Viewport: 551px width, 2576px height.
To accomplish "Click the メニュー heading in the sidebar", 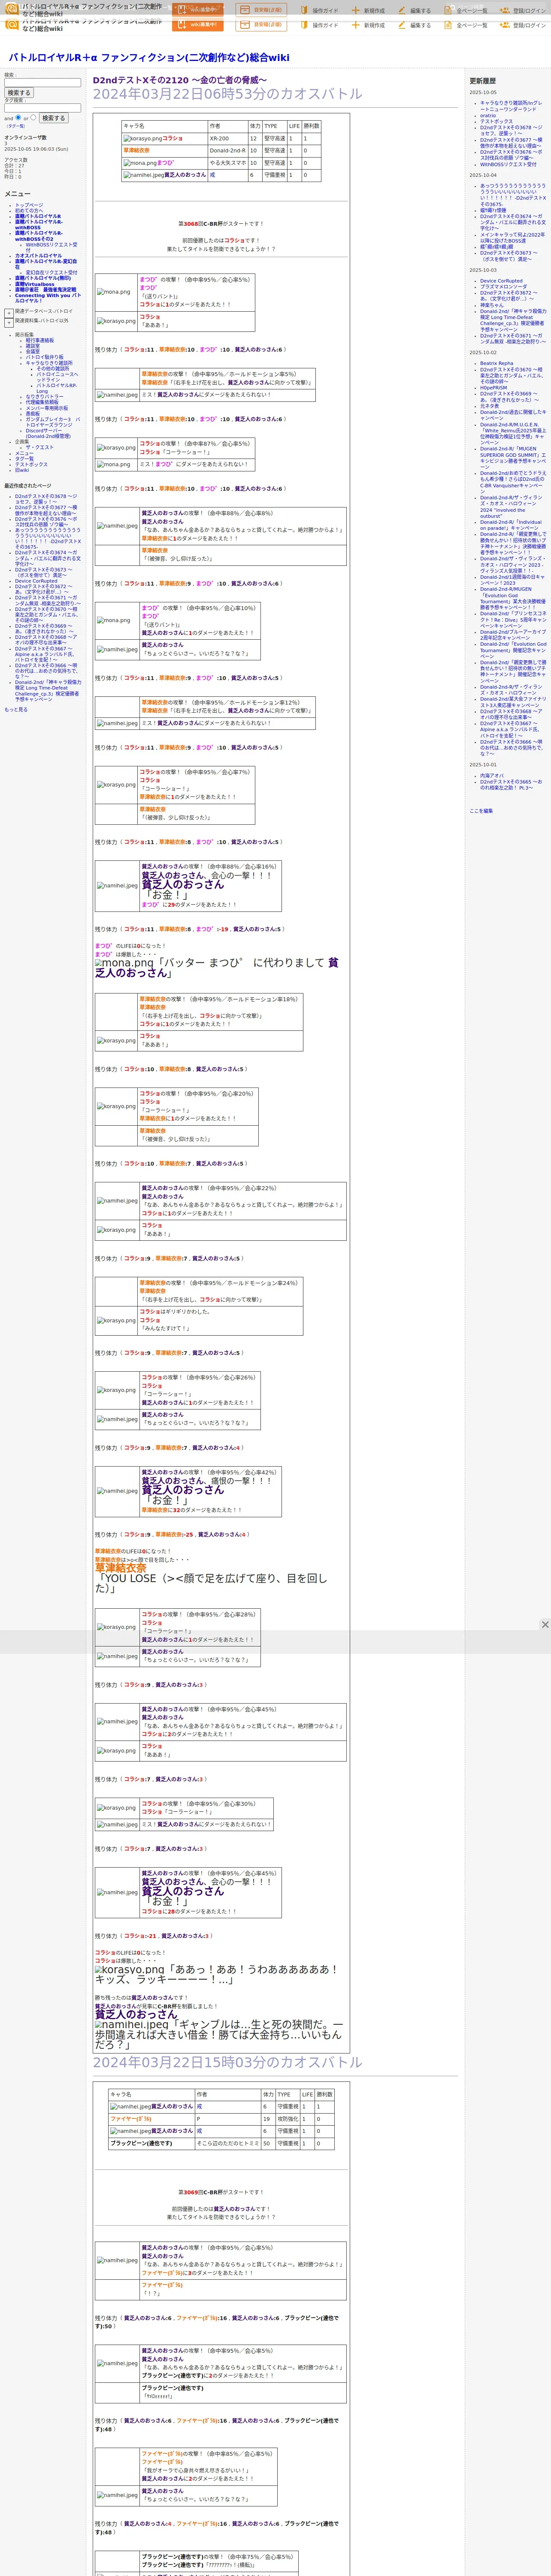I will pos(18,194).
